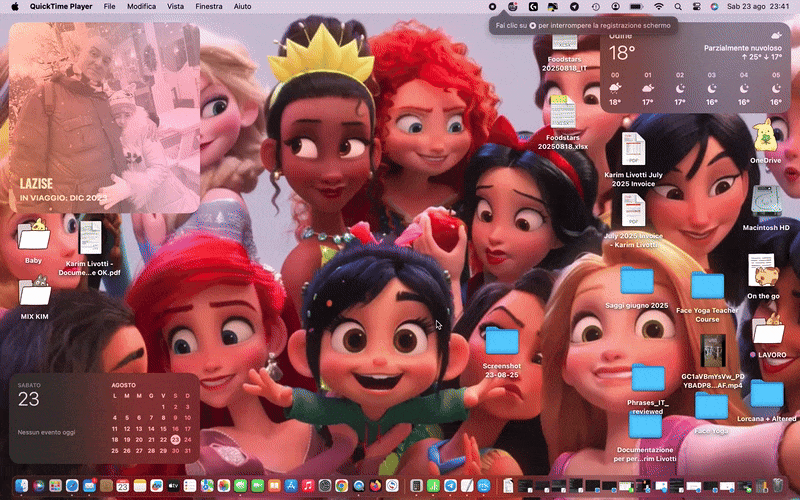Open the App Store from the Dock
Viewport: 800px width, 500px height.
(291, 485)
